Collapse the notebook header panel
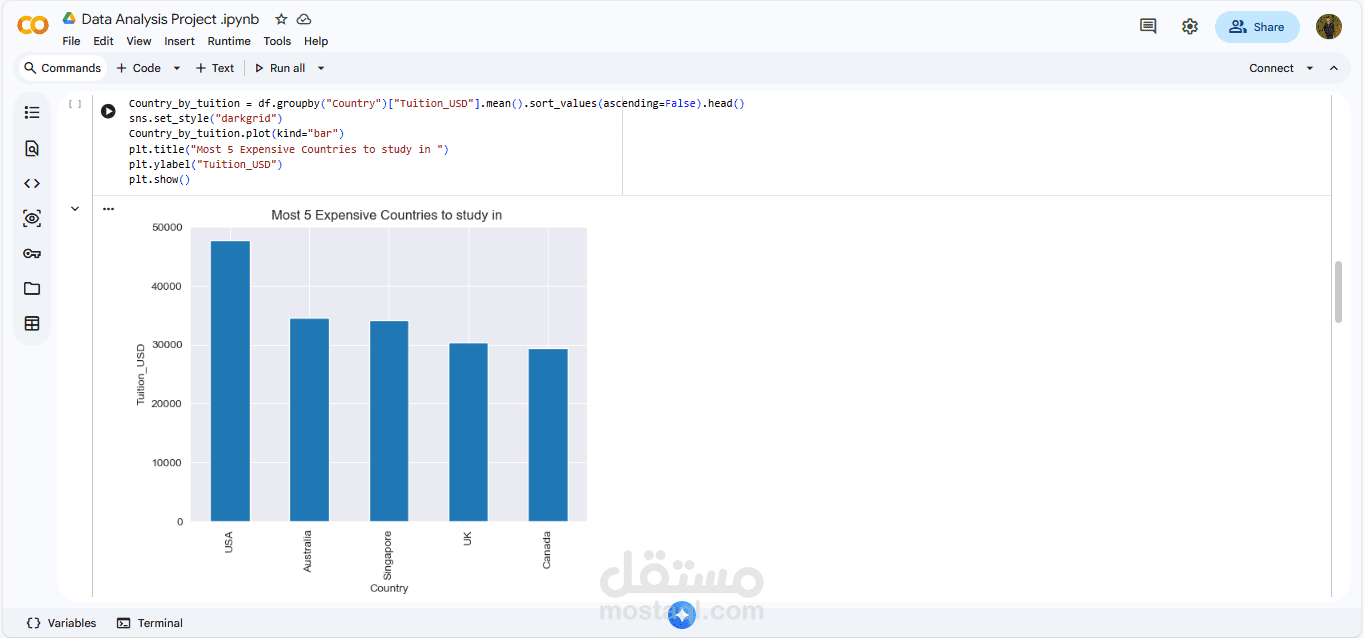1364x638 pixels. [x=1334, y=67]
